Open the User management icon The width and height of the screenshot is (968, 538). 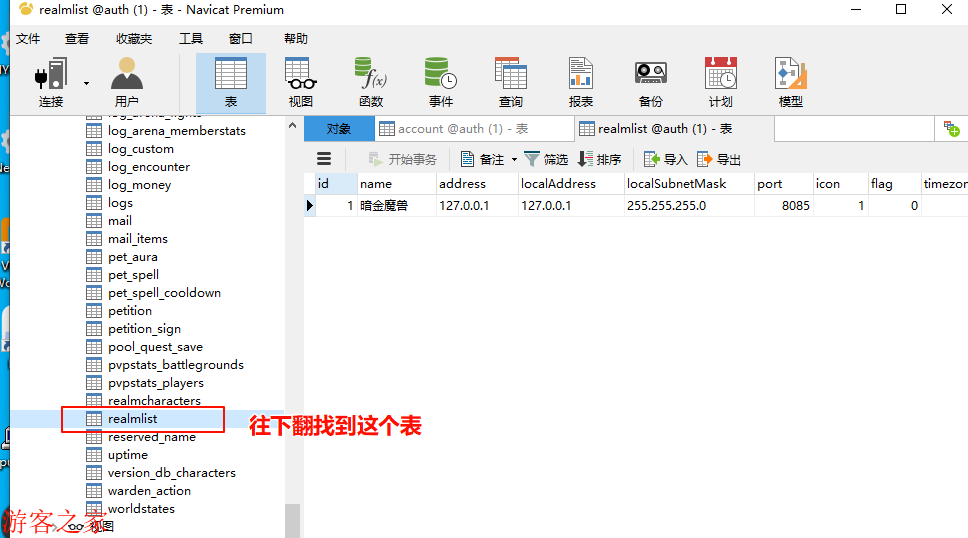click(x=126, y=76)
